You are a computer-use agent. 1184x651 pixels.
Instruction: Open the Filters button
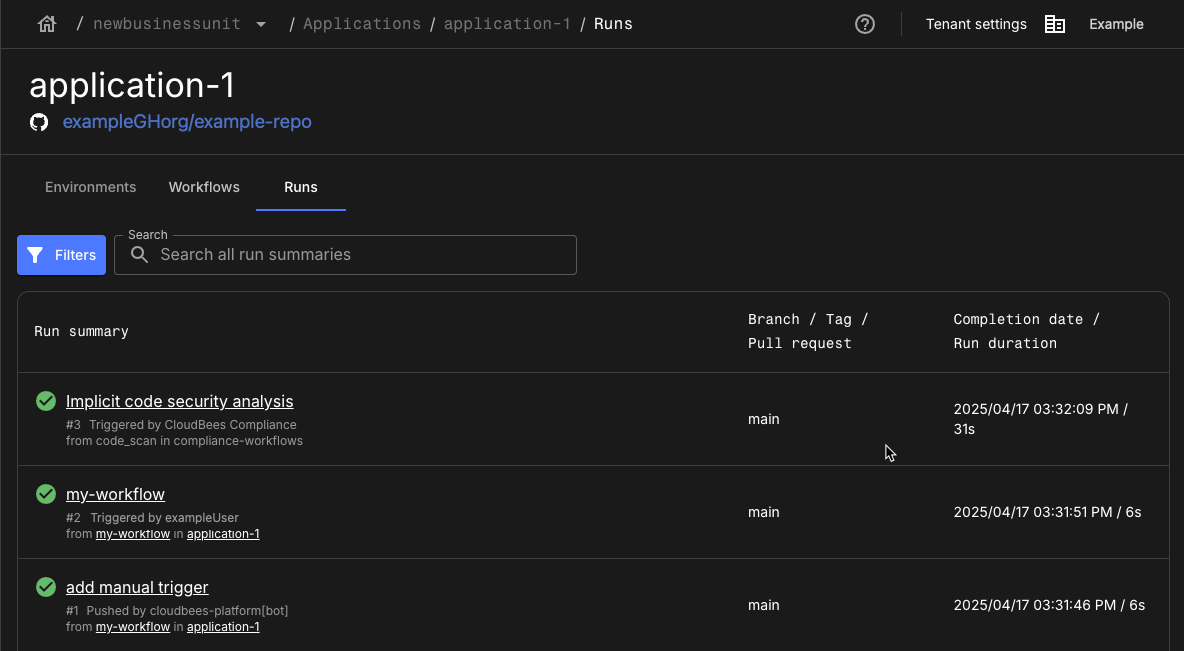click(61, 255)
